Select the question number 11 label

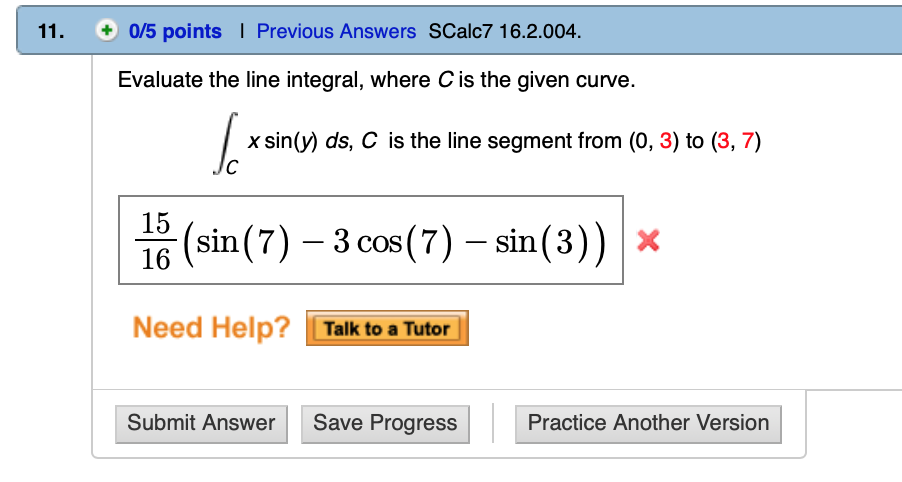[51, 31]
